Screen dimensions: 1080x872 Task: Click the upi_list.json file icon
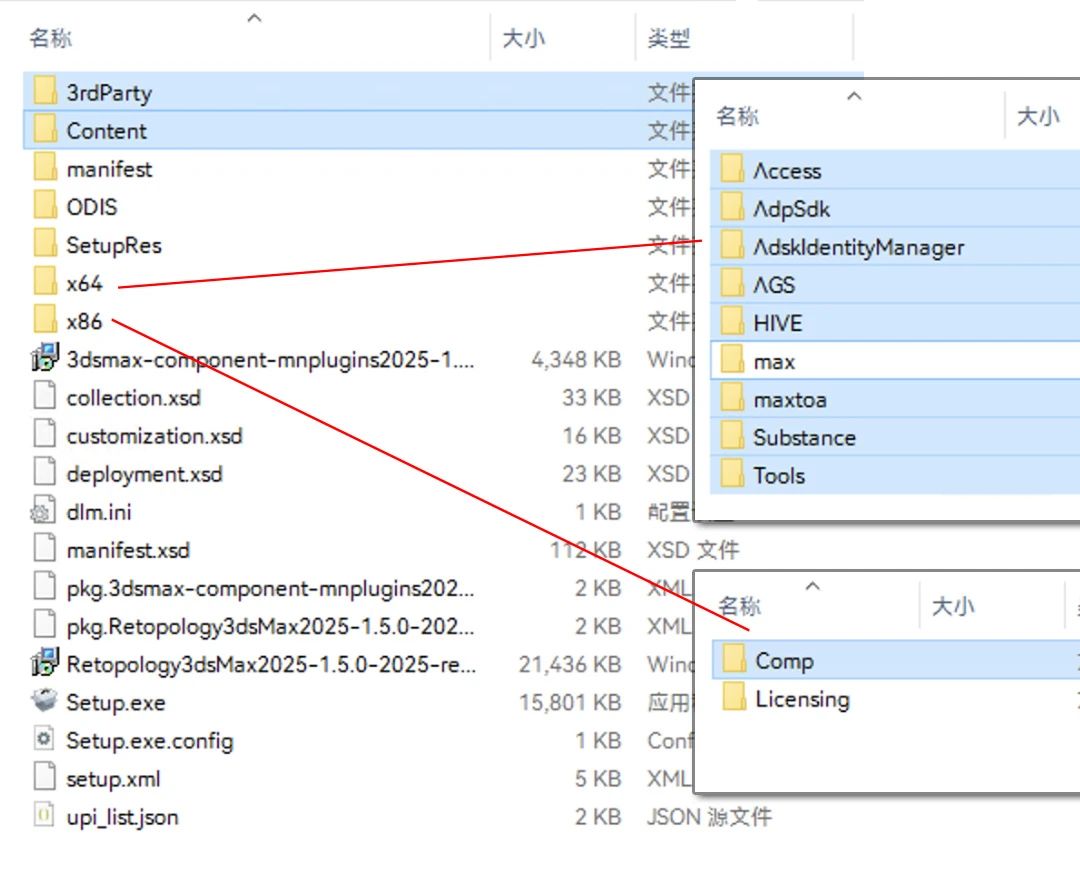point(45,816)
